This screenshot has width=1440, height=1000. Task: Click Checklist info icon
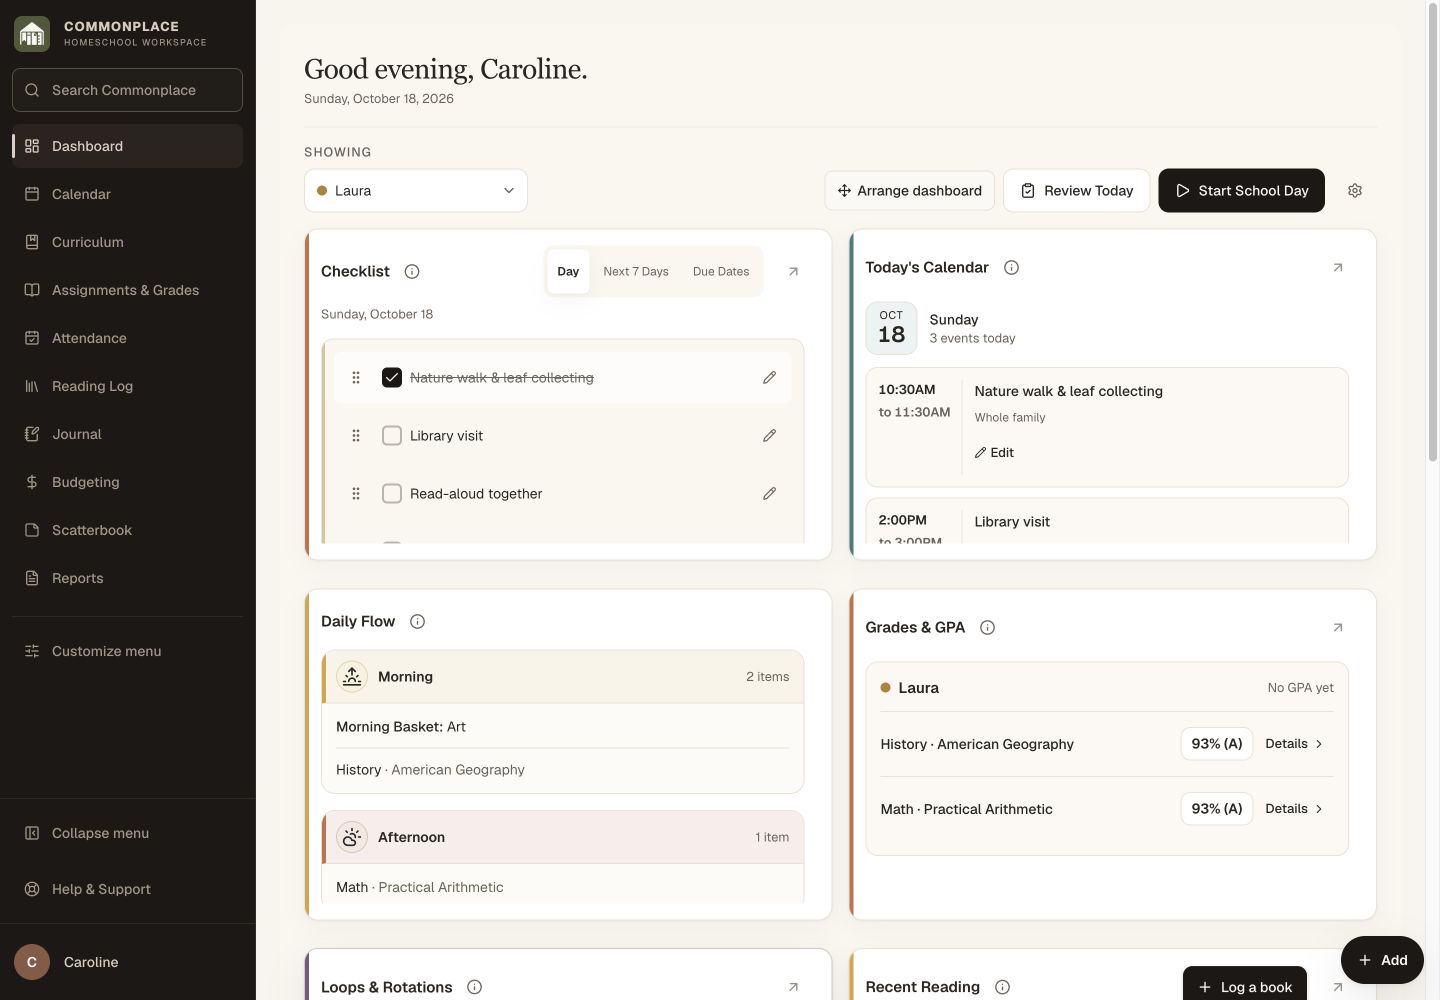point(412,271)
